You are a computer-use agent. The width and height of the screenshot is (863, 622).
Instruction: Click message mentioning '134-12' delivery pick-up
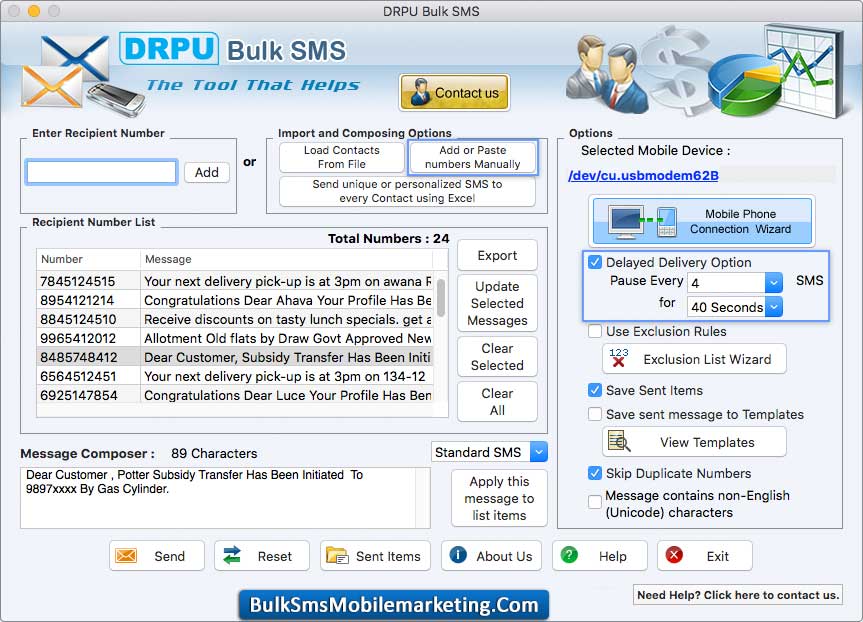[285, 377]
